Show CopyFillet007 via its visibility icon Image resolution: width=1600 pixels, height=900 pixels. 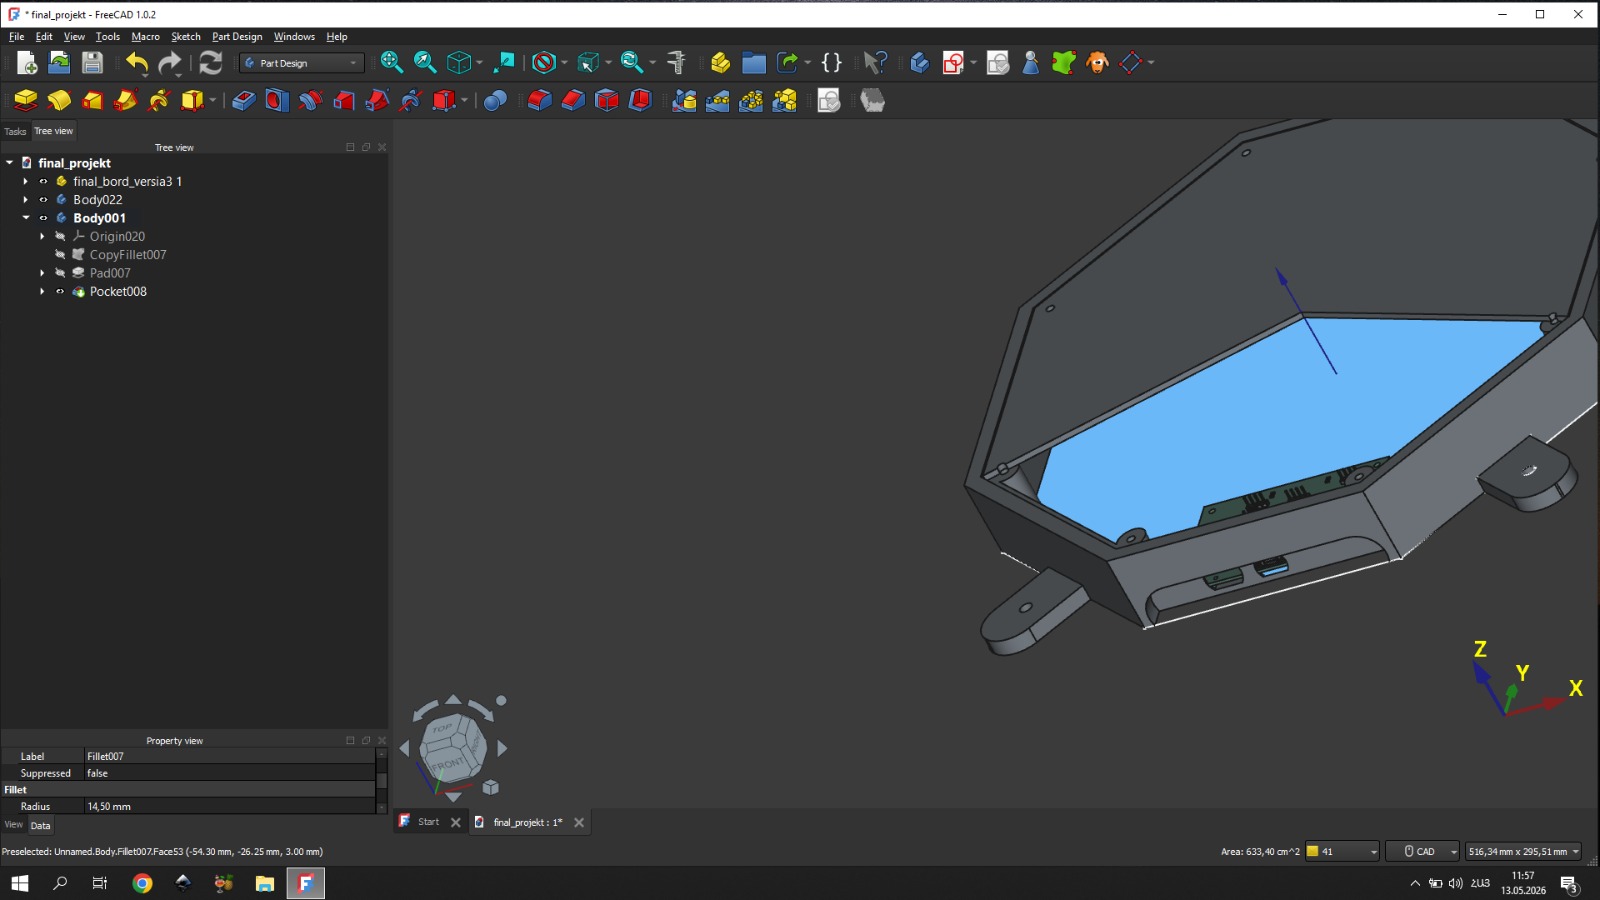[x=60, y=255]
